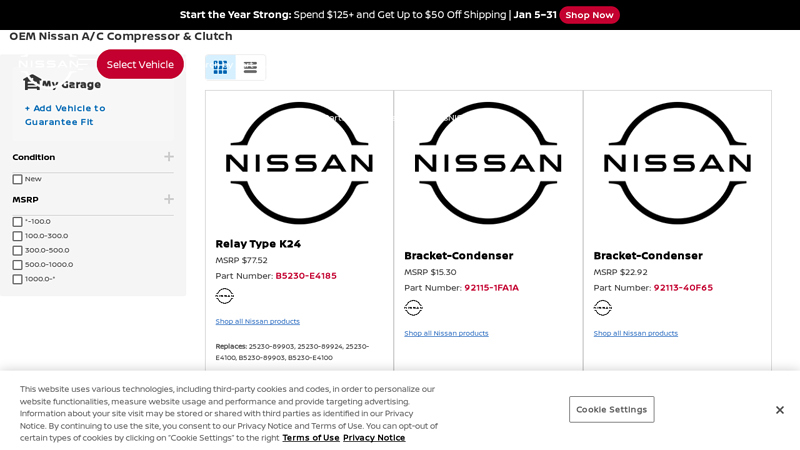Viewport: 800px width, 450px height.
Task: Open the Relay Type K24 product image
Action: pyautogui.click(x=299, y=163)
